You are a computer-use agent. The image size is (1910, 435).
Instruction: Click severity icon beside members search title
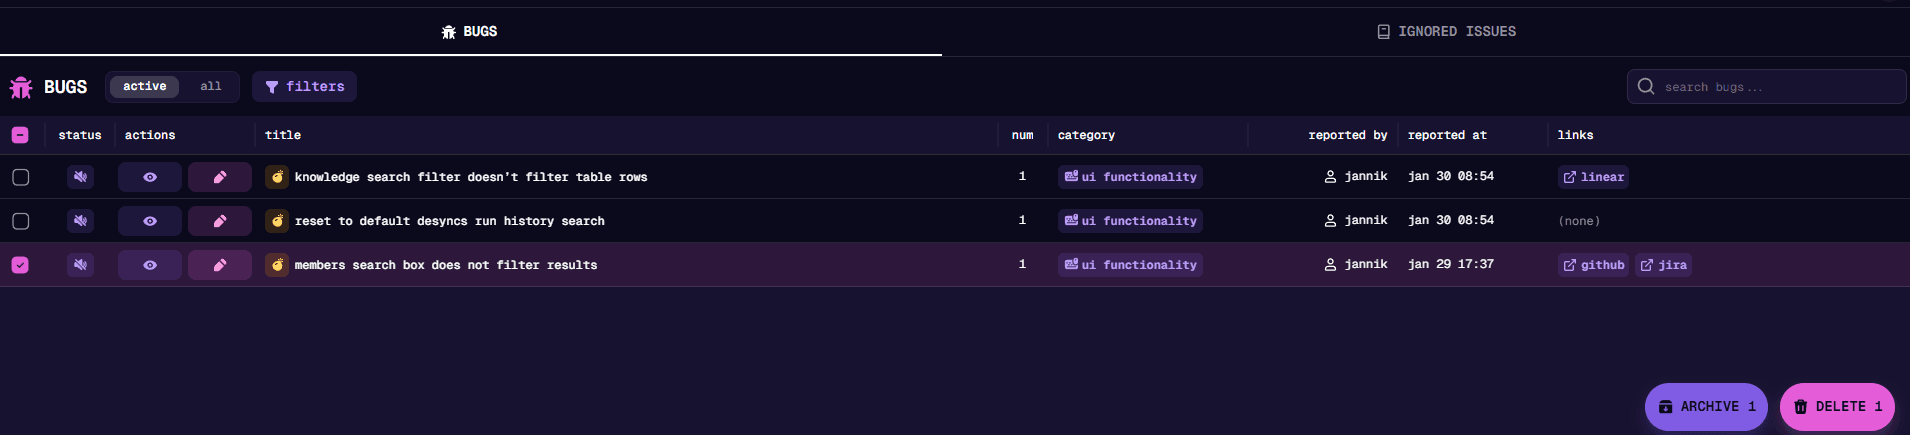click(277, 265)
